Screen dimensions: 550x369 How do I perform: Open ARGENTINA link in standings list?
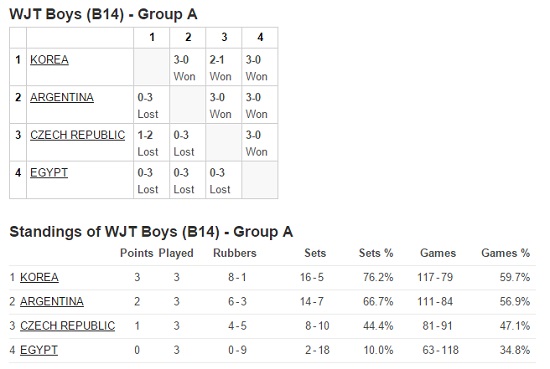pyautogui.click(x=52, y=301)
